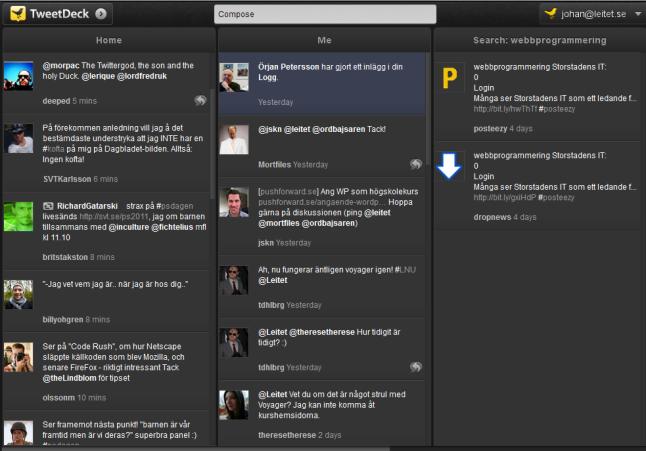The width and height of the screenshot is (646, 451).
Task: Click the [pushforward.se] link text
Action: coord(288,192)
